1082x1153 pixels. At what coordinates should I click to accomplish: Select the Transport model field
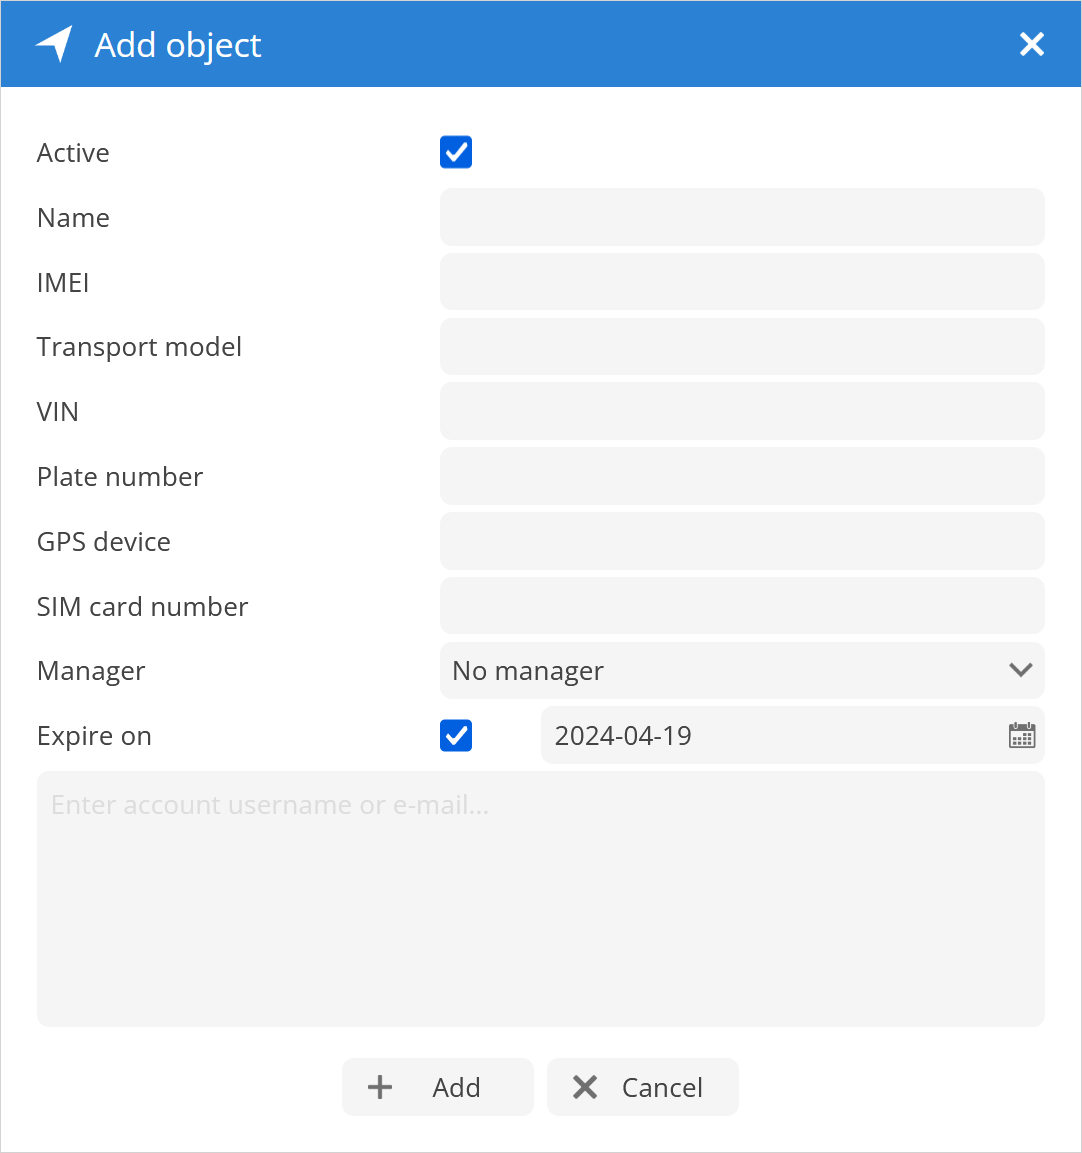(x=741, y=346)
